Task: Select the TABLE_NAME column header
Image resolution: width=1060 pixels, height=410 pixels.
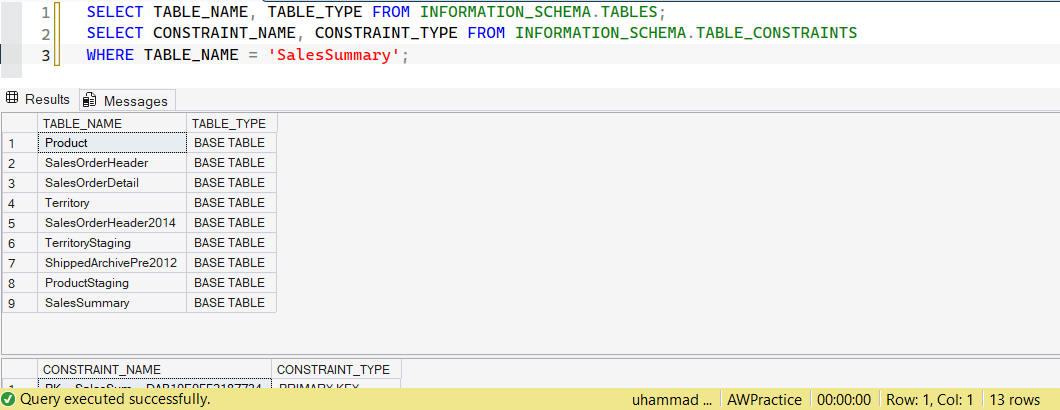Action: (112, 123)
